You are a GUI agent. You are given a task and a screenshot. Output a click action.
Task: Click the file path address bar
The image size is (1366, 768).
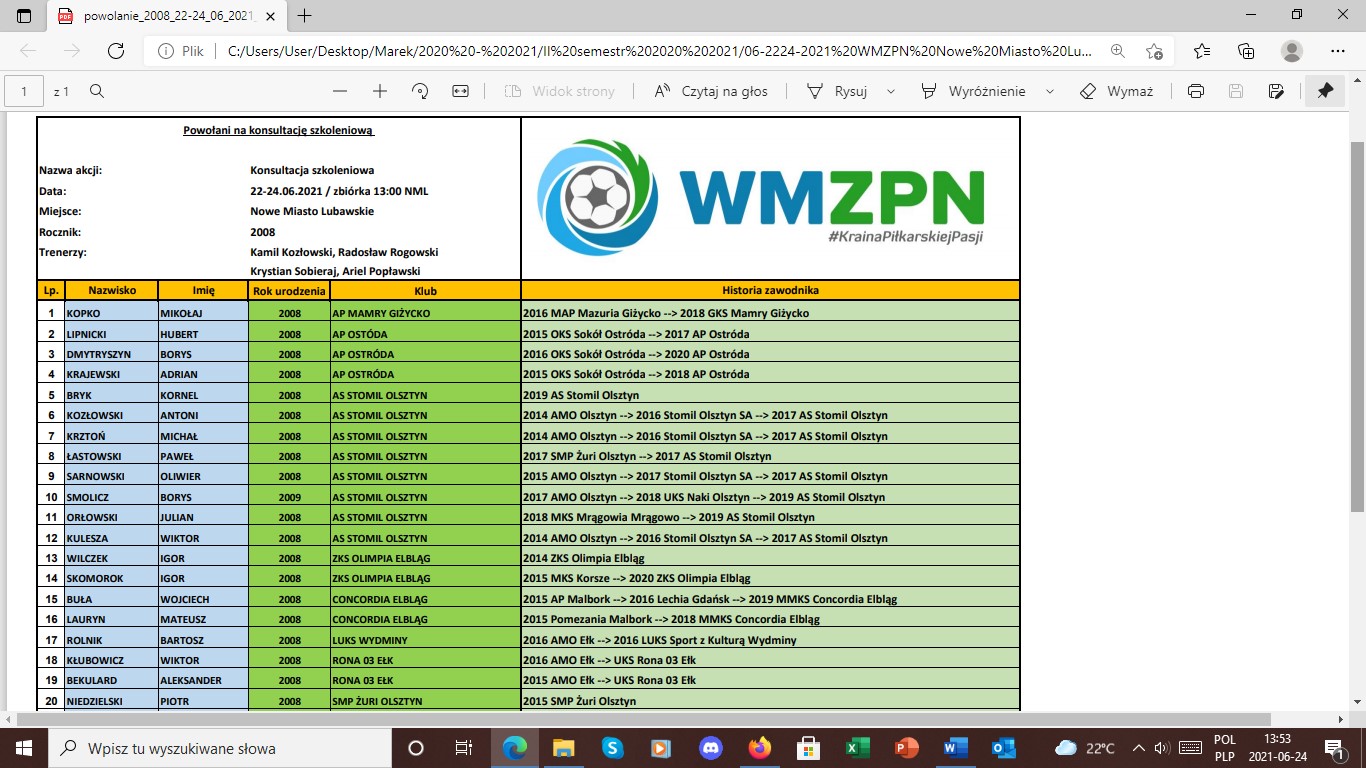[660, 51]
